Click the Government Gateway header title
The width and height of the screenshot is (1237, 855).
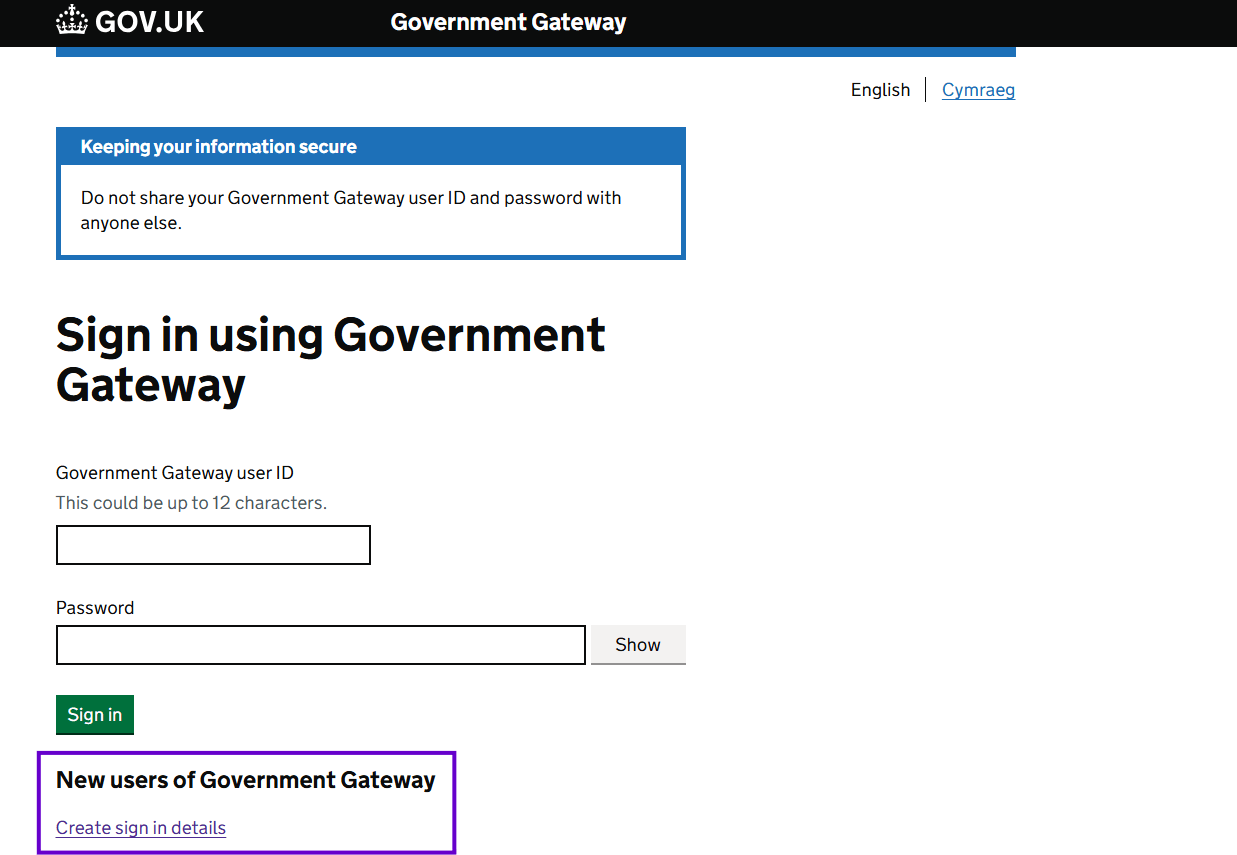[508, 22]
